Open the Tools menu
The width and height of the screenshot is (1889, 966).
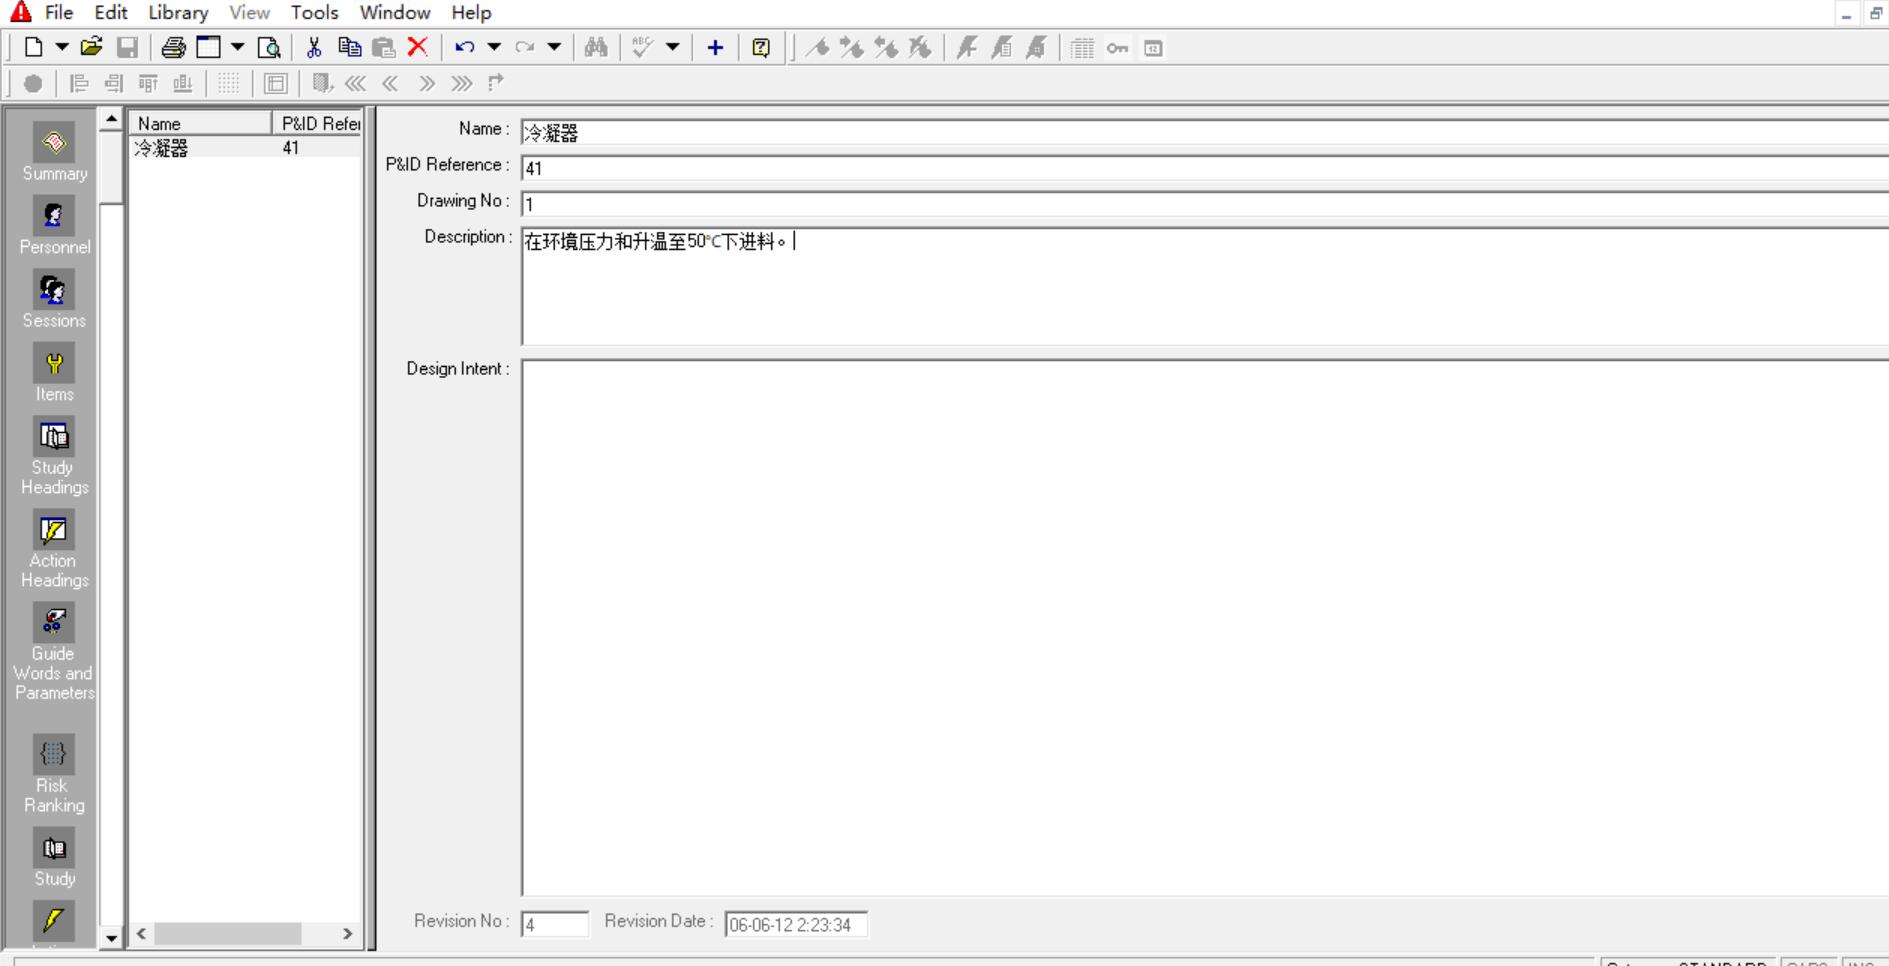tap(314, 13)
